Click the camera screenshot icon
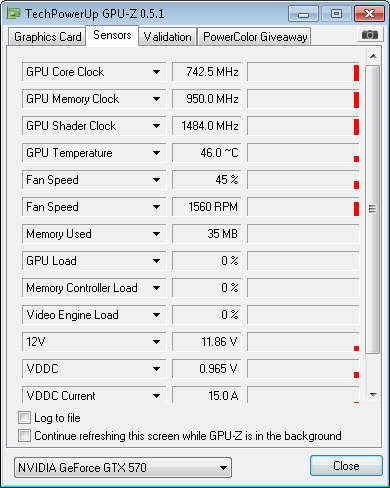390x488 pixels. coord(370,35)
